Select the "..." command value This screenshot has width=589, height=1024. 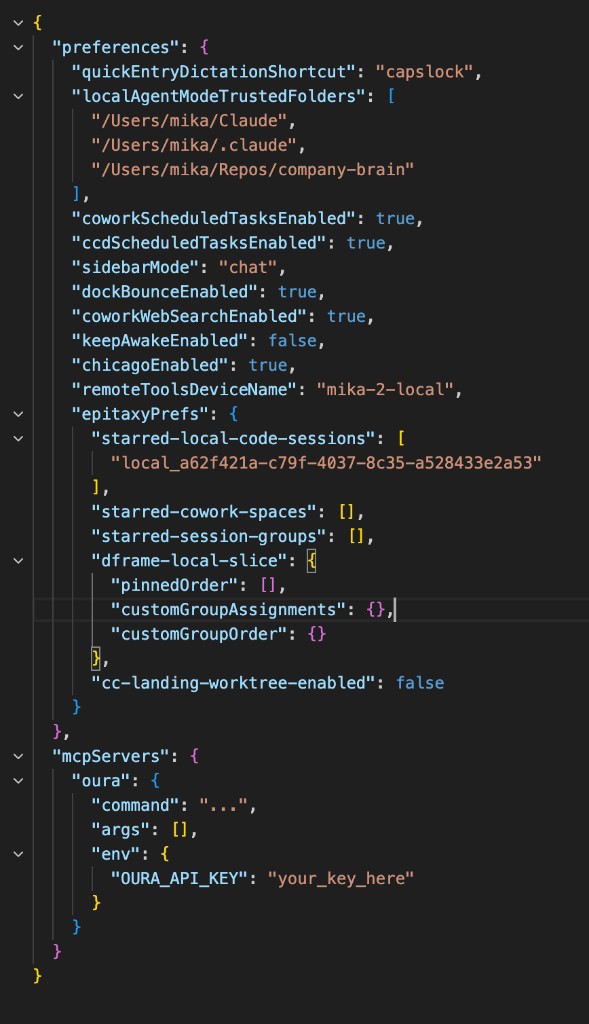(x=223, y=805)
